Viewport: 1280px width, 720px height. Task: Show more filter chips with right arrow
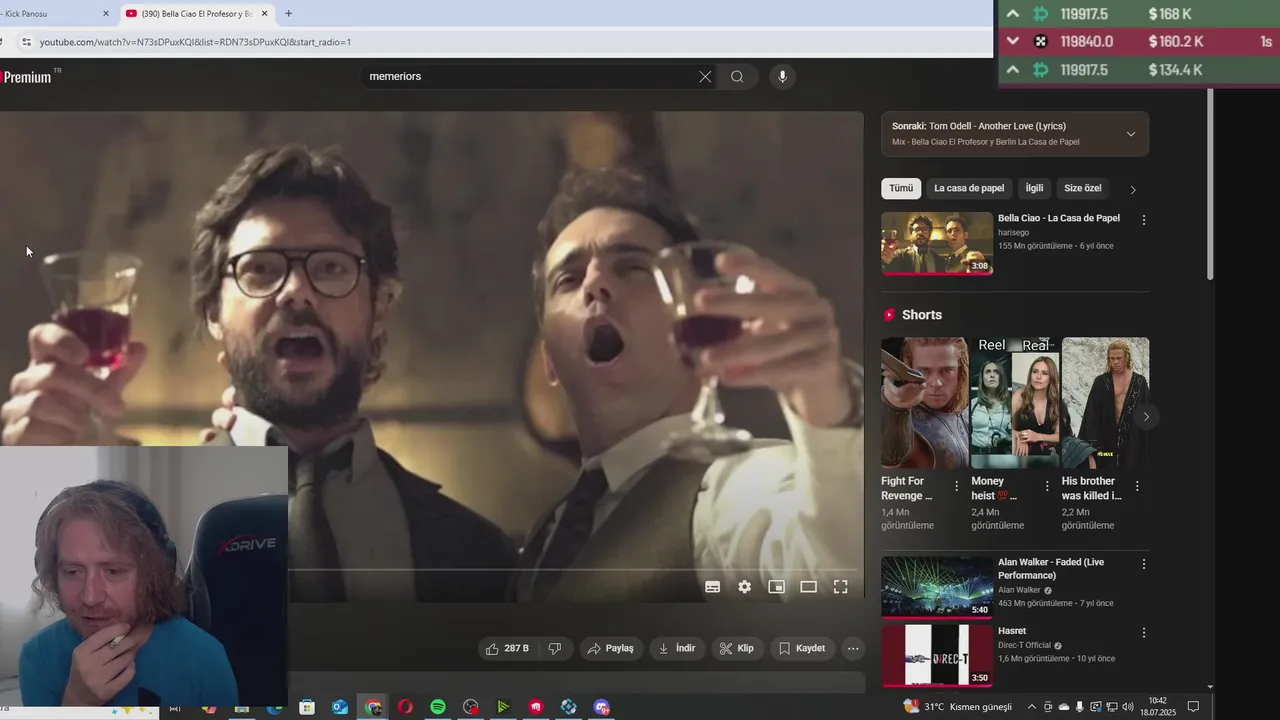(x=1133, y=189)
